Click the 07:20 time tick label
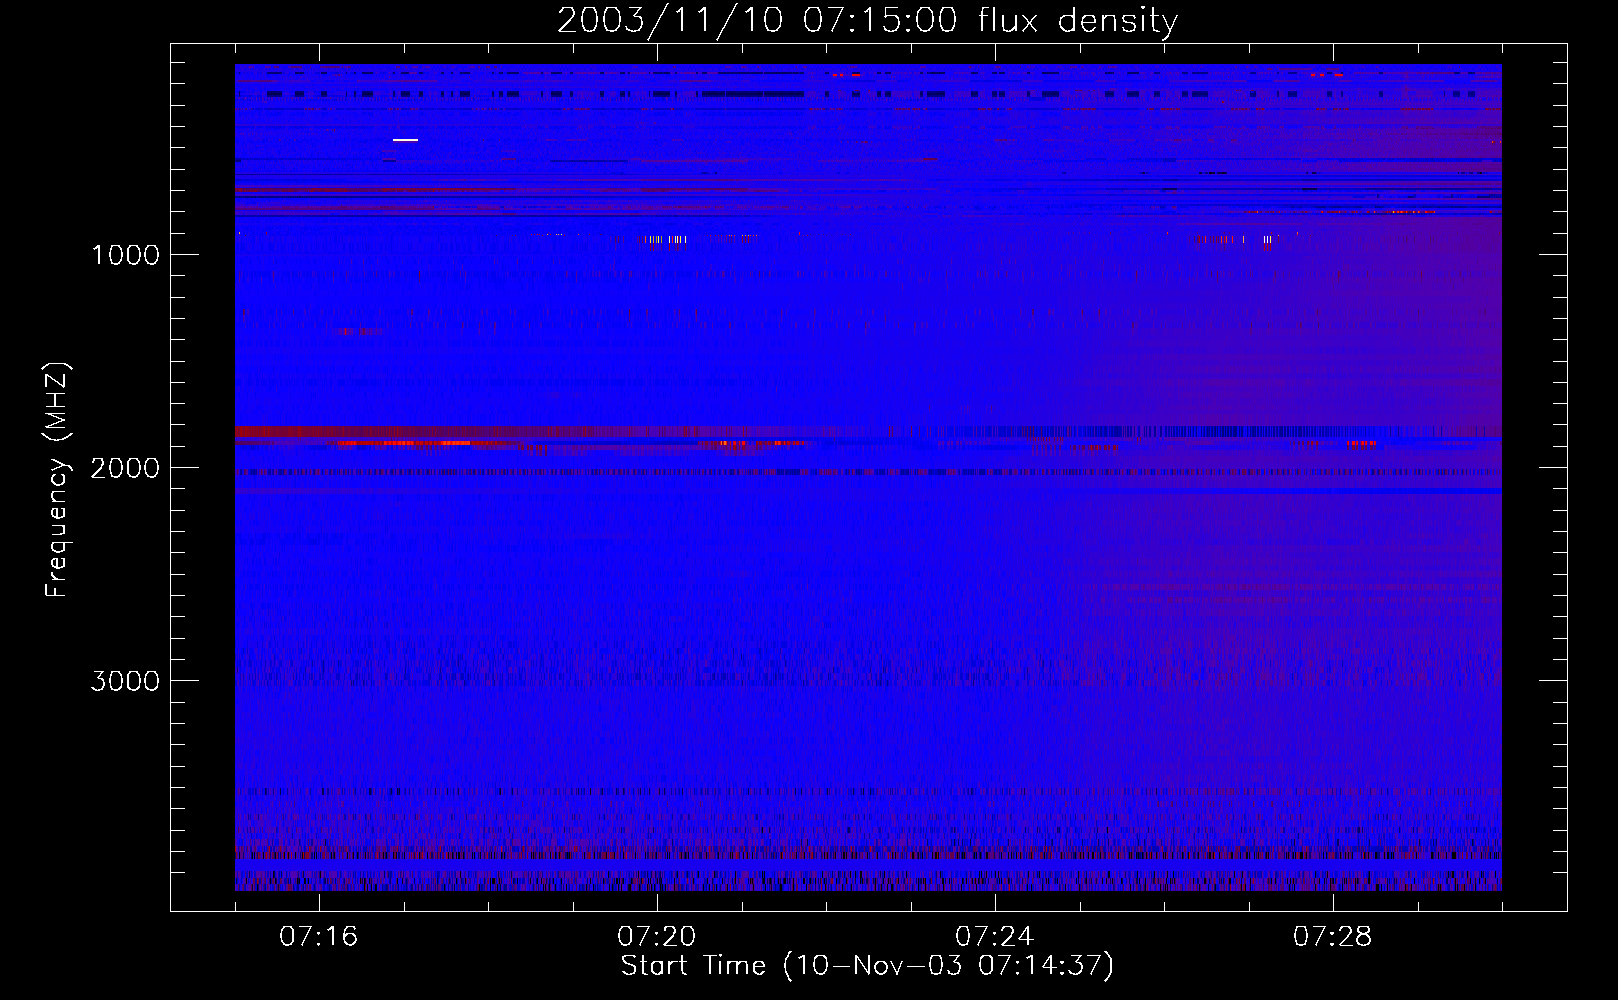 [x=657, y=937]
